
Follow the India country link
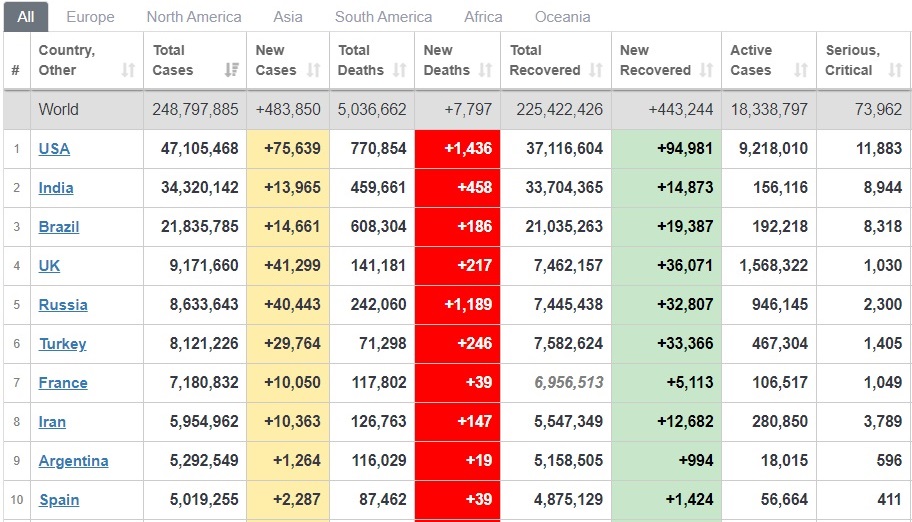tap(56, 188)
